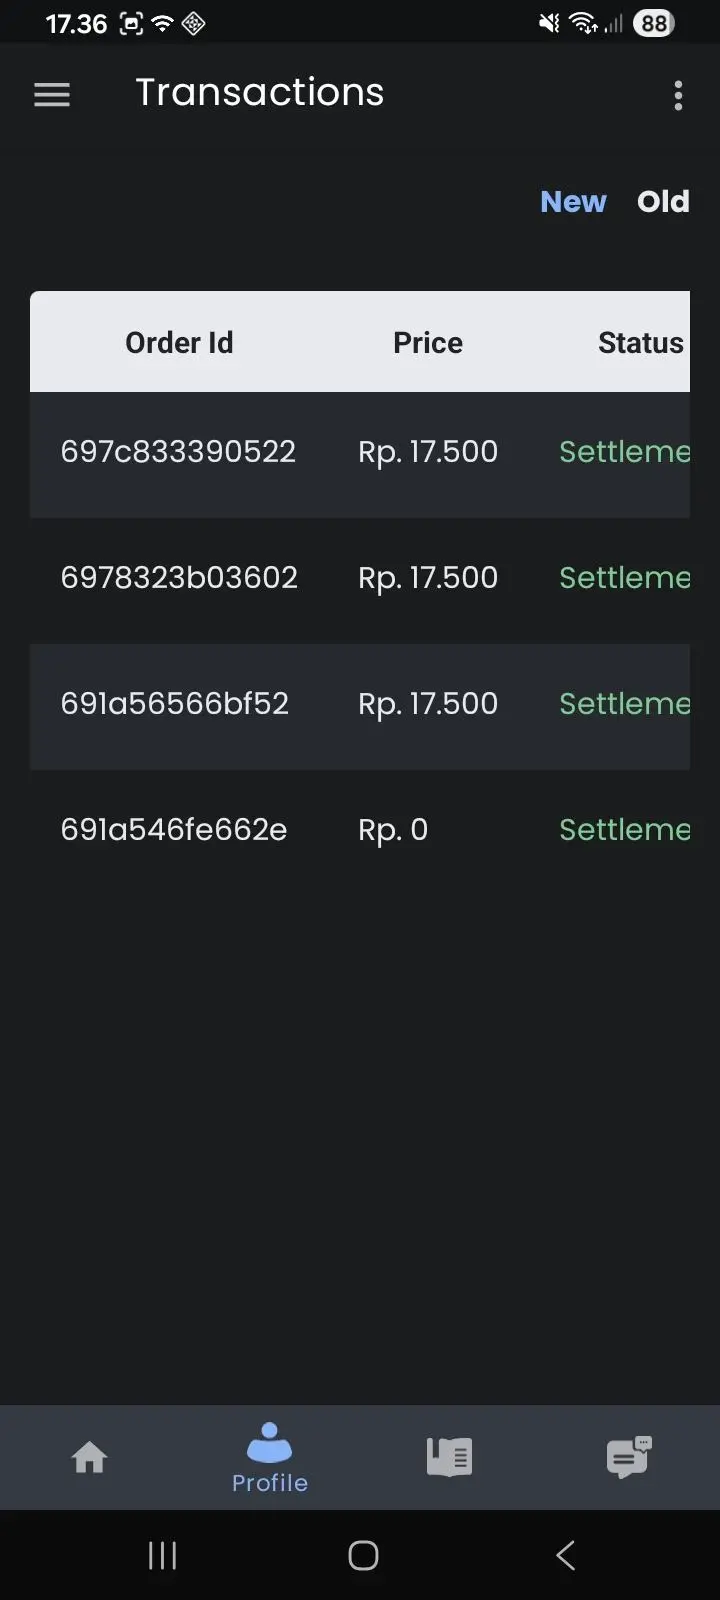The width and height of the screenshot is (720, 1600).
Task: Select the Status column header
Action: pyautogui.click(x=641, y=343)
